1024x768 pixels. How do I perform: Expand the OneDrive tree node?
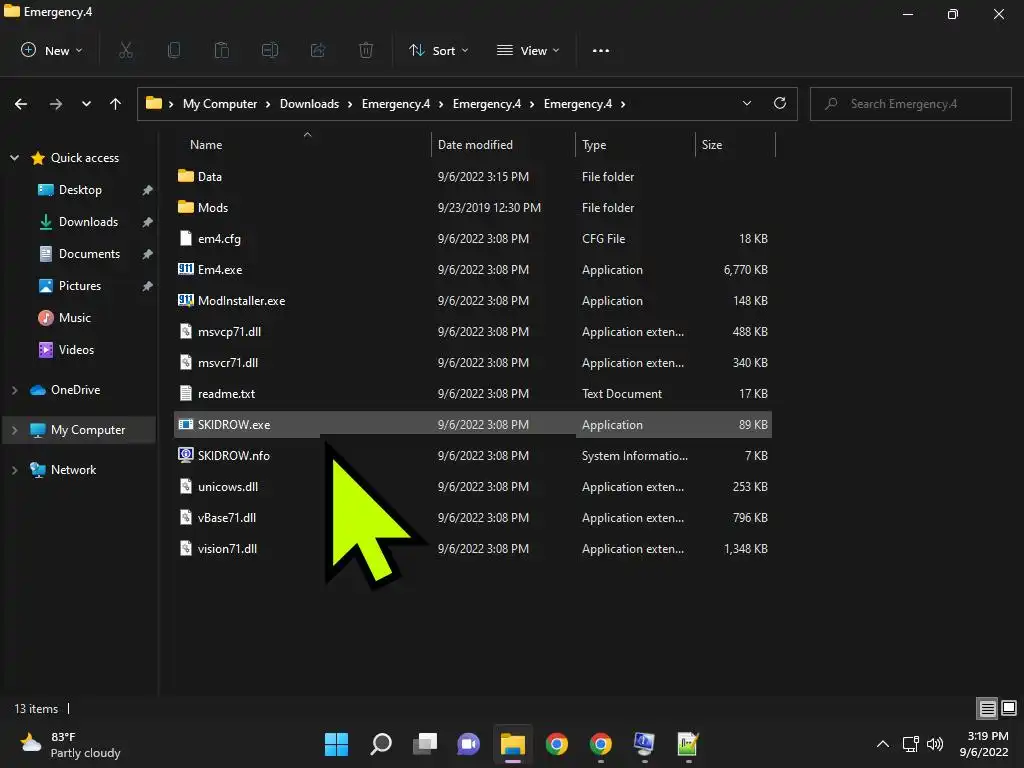click(x=14, y=390)
